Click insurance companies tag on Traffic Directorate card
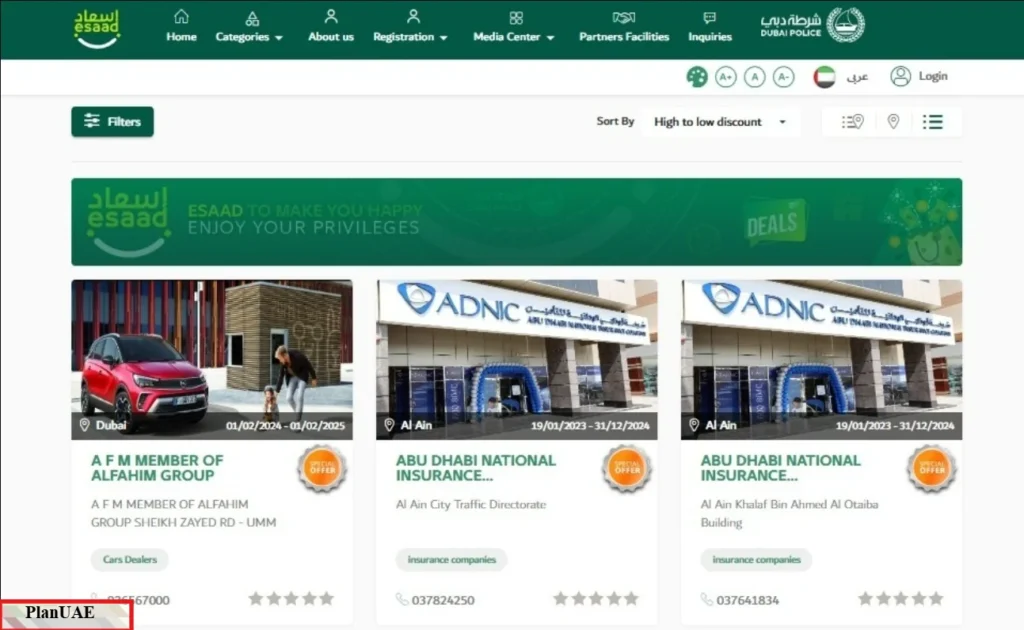The height and width of the screenshot is (630, 1024). pos(451,559)
